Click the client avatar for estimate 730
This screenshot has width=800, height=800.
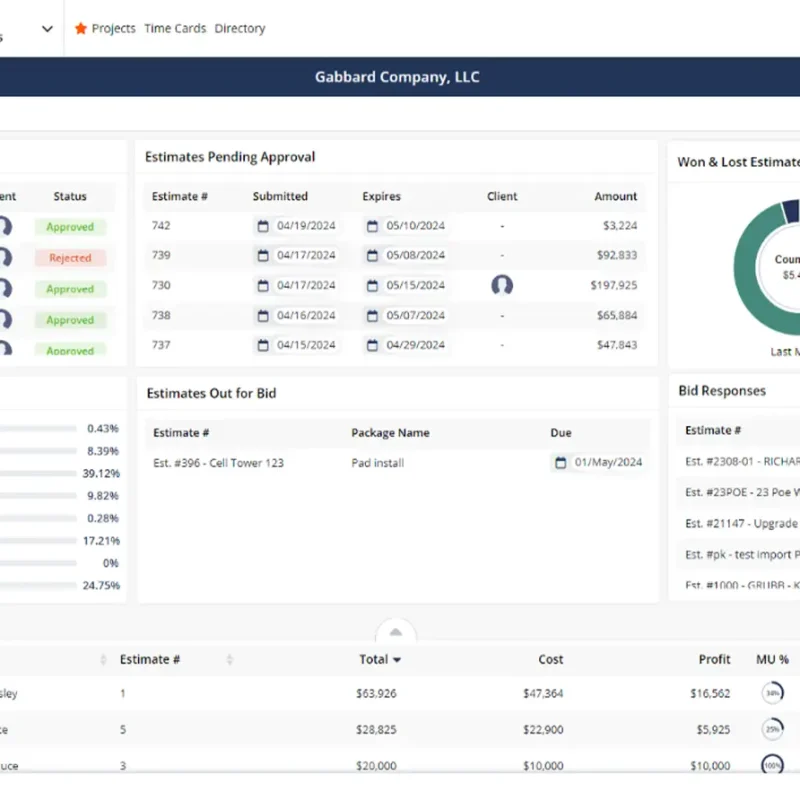502,285
